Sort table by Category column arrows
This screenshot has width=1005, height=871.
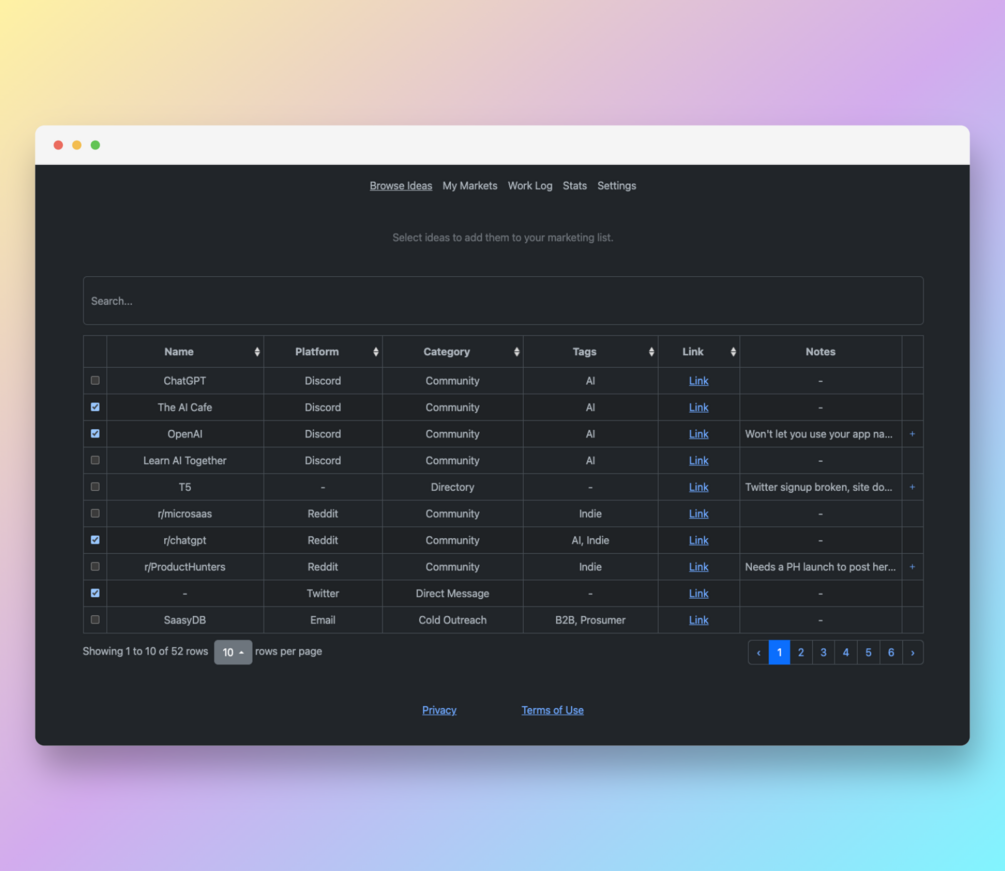[x=517, y=352]
